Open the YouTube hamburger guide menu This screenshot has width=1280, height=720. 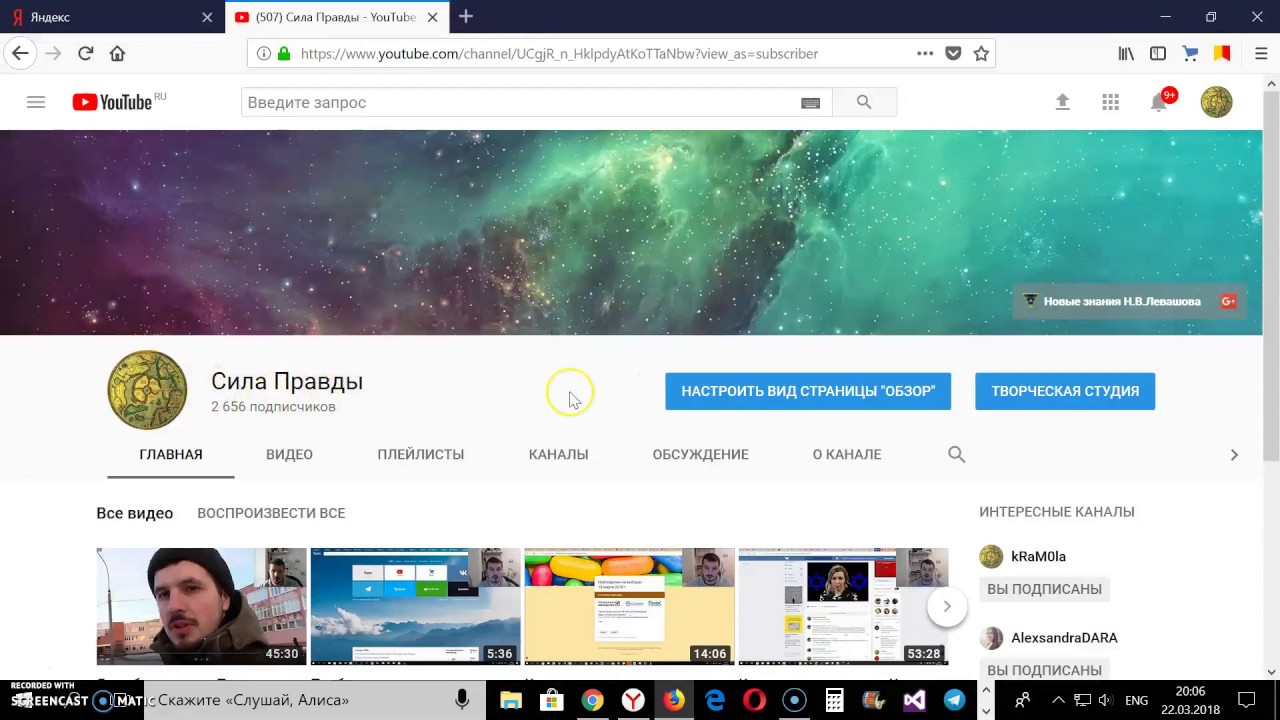coord(36,102)
